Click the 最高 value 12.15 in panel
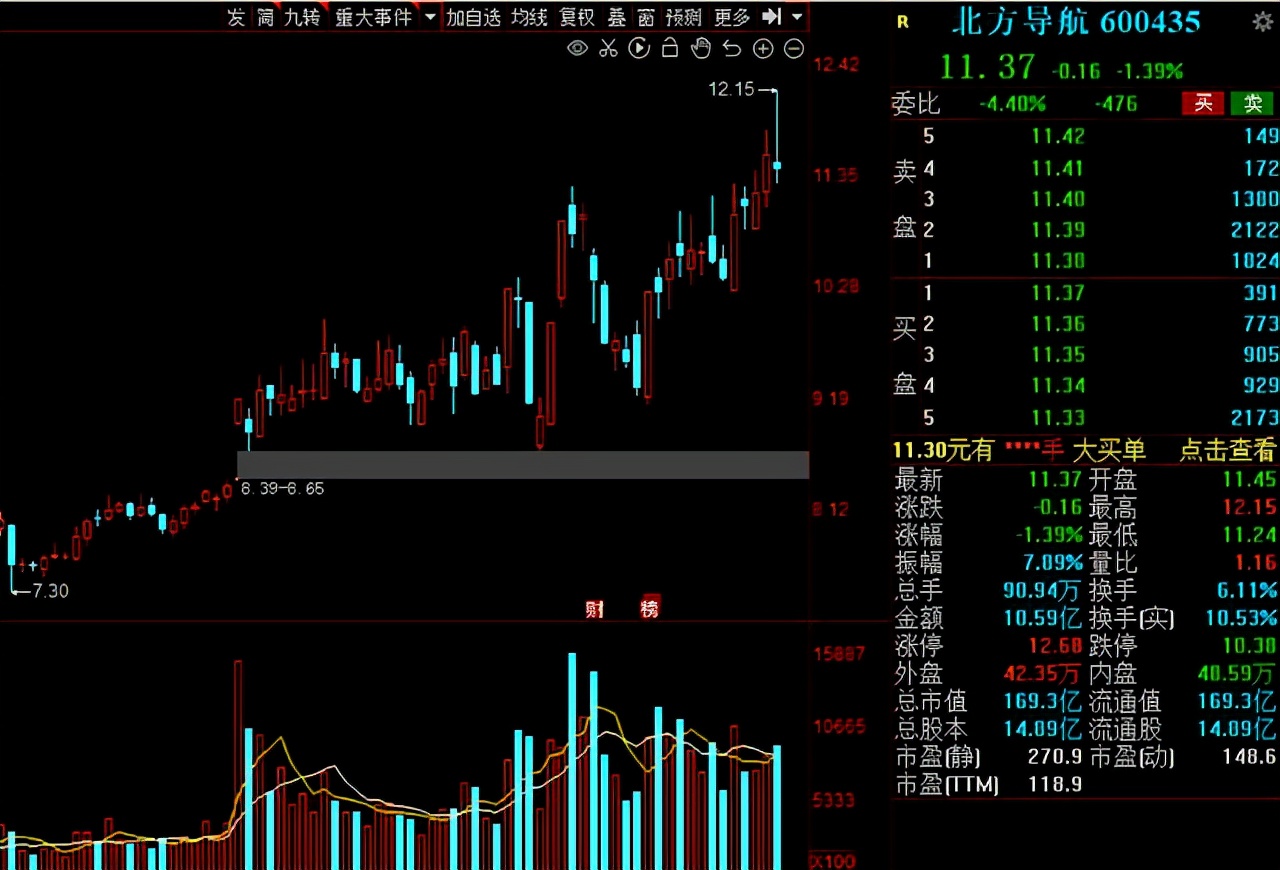This screenshot has height=870, width=1280. [x=1249, y=507]
